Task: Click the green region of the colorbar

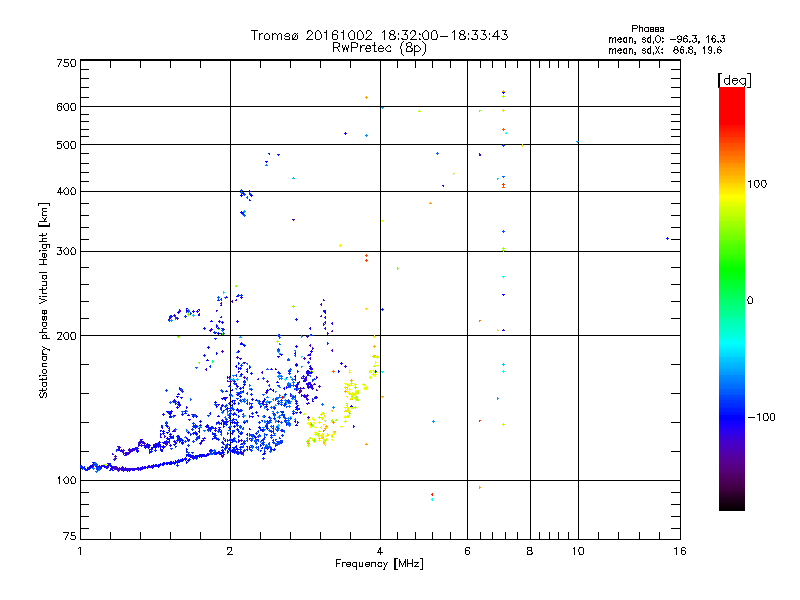Action: coord(732,270)
